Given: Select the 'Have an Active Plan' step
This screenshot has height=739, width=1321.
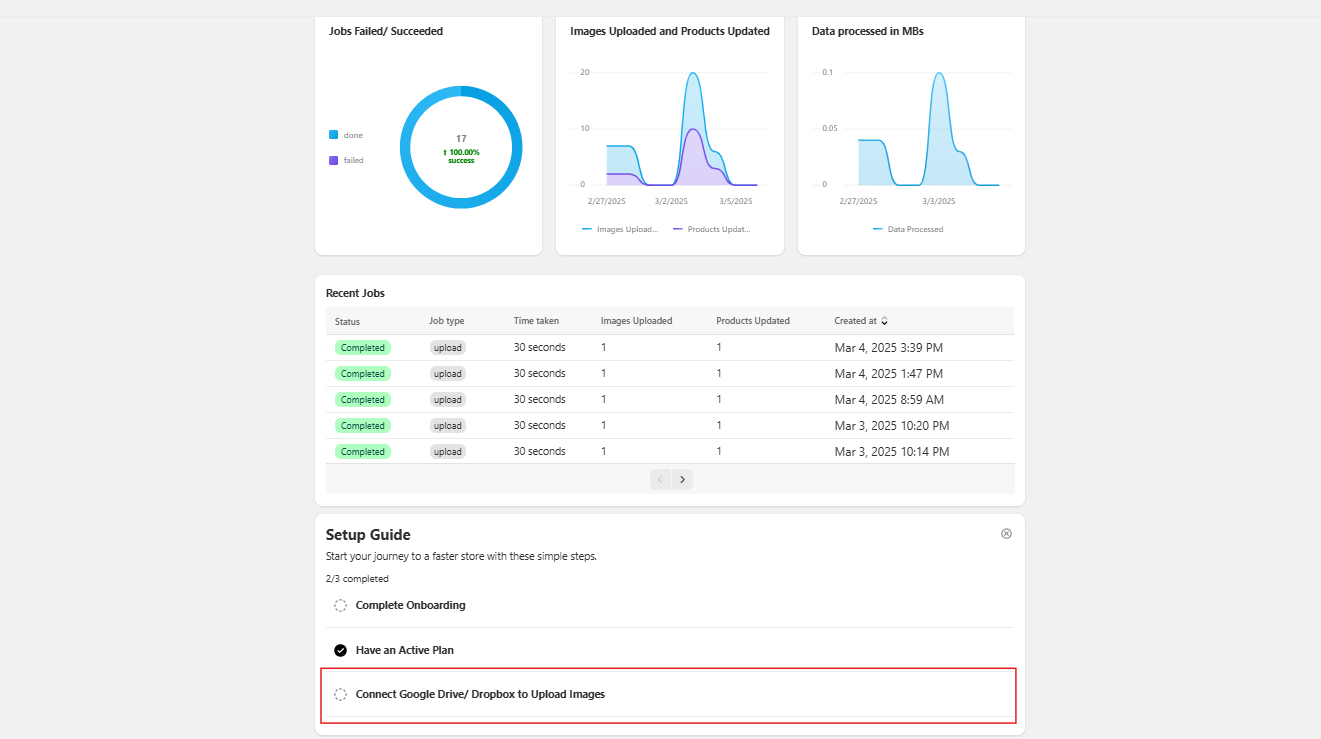Looking at the screenshot, I should point(404,649).
